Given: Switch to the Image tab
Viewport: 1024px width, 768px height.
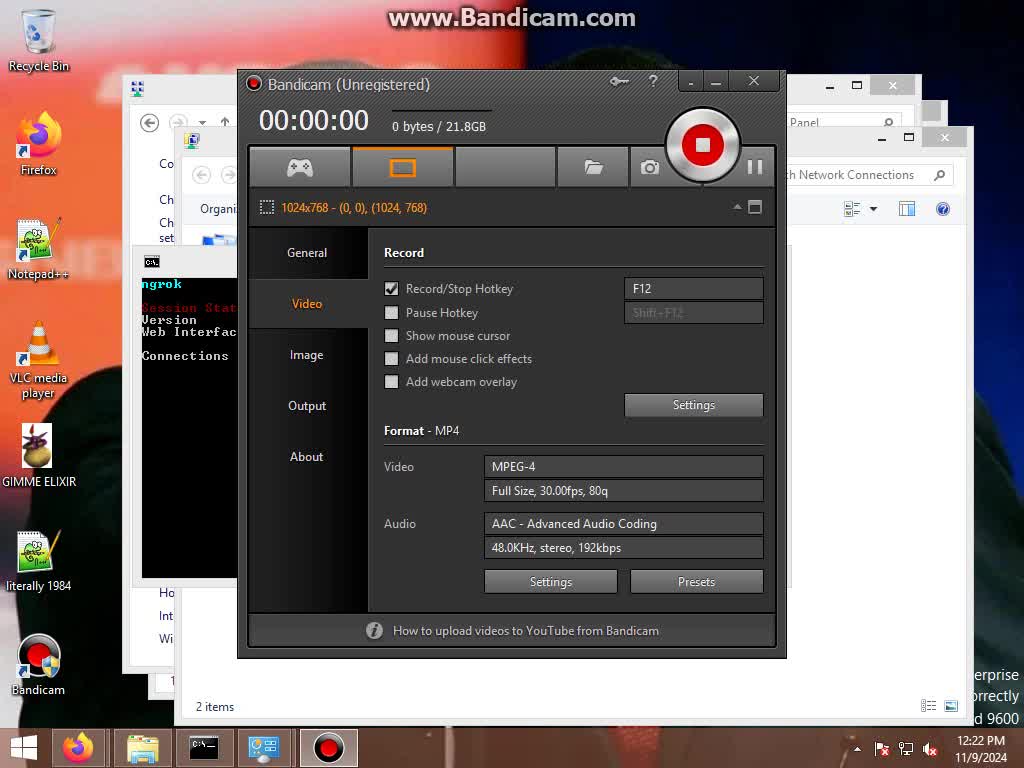Looking at the screenshot, I should pos(308,355).
